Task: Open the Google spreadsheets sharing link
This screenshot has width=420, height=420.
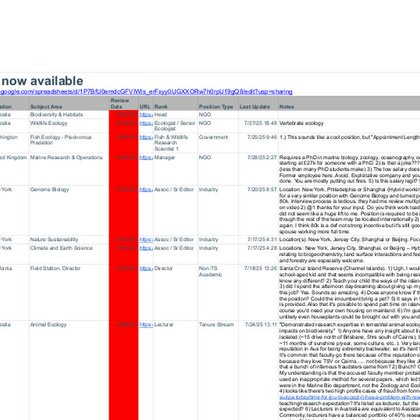Action: pyautogui.click(x=146, y=92)
